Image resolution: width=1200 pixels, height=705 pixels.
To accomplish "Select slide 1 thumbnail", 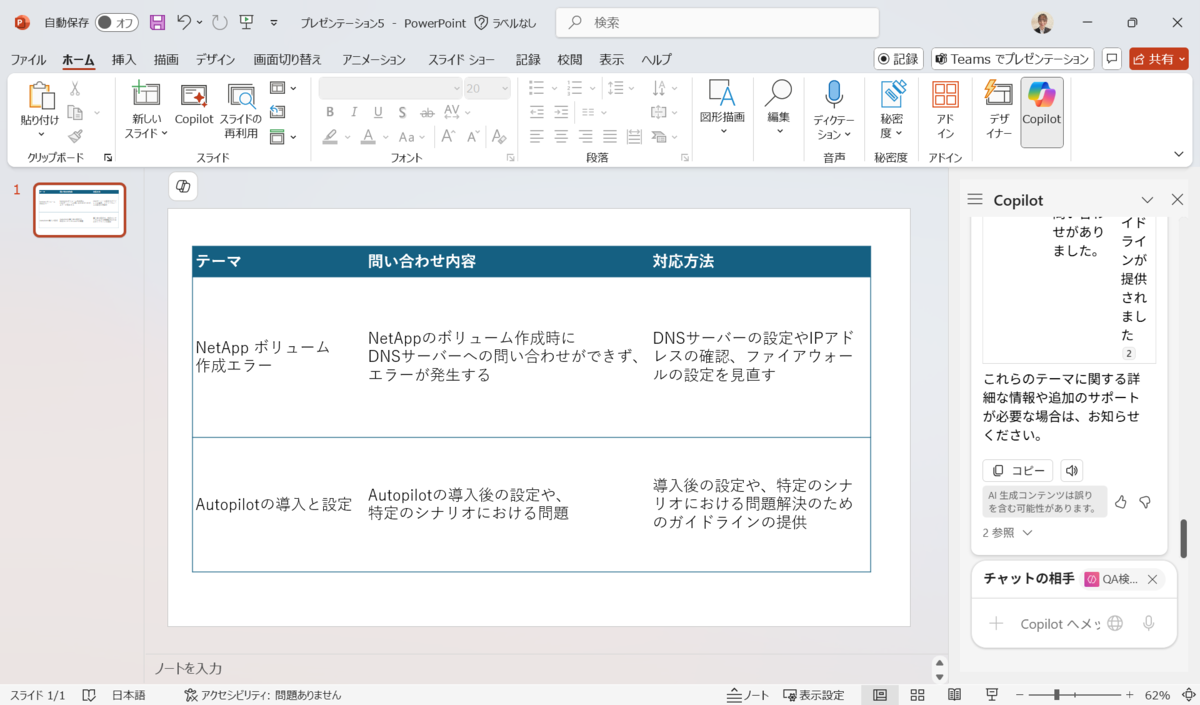I will coord(80,210).
